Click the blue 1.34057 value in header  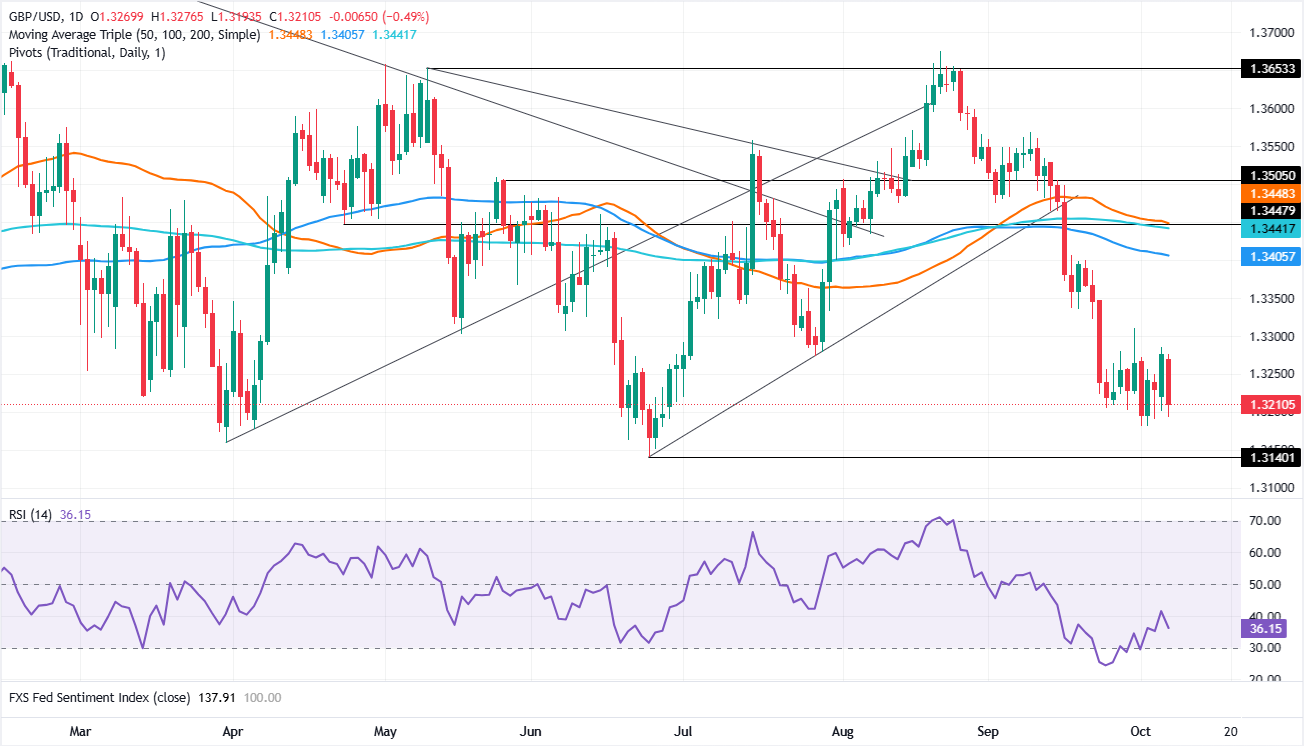pos(342,34)
